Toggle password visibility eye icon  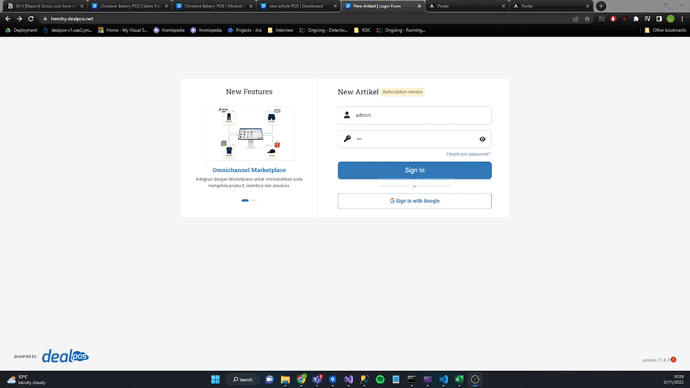[x=482, y=139]
